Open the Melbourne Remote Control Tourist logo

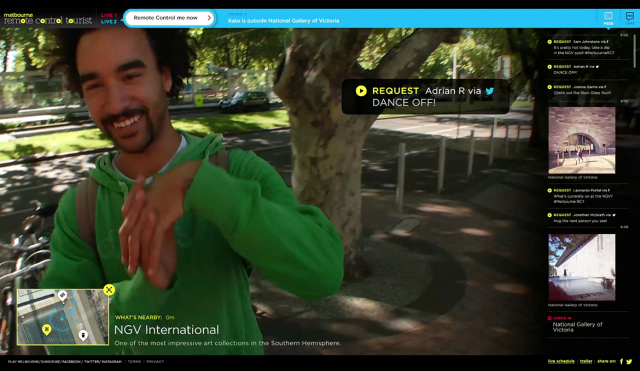[x=48, y=19]
